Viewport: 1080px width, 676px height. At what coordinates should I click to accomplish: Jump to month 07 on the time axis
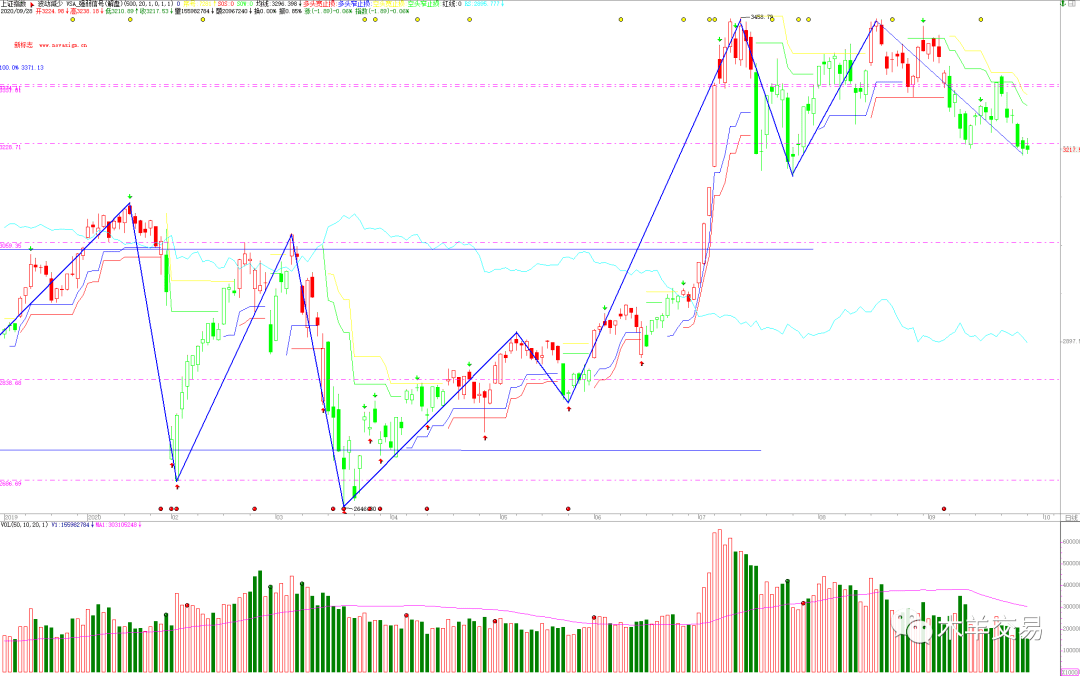pyautogui.click(x=701, y=517)
